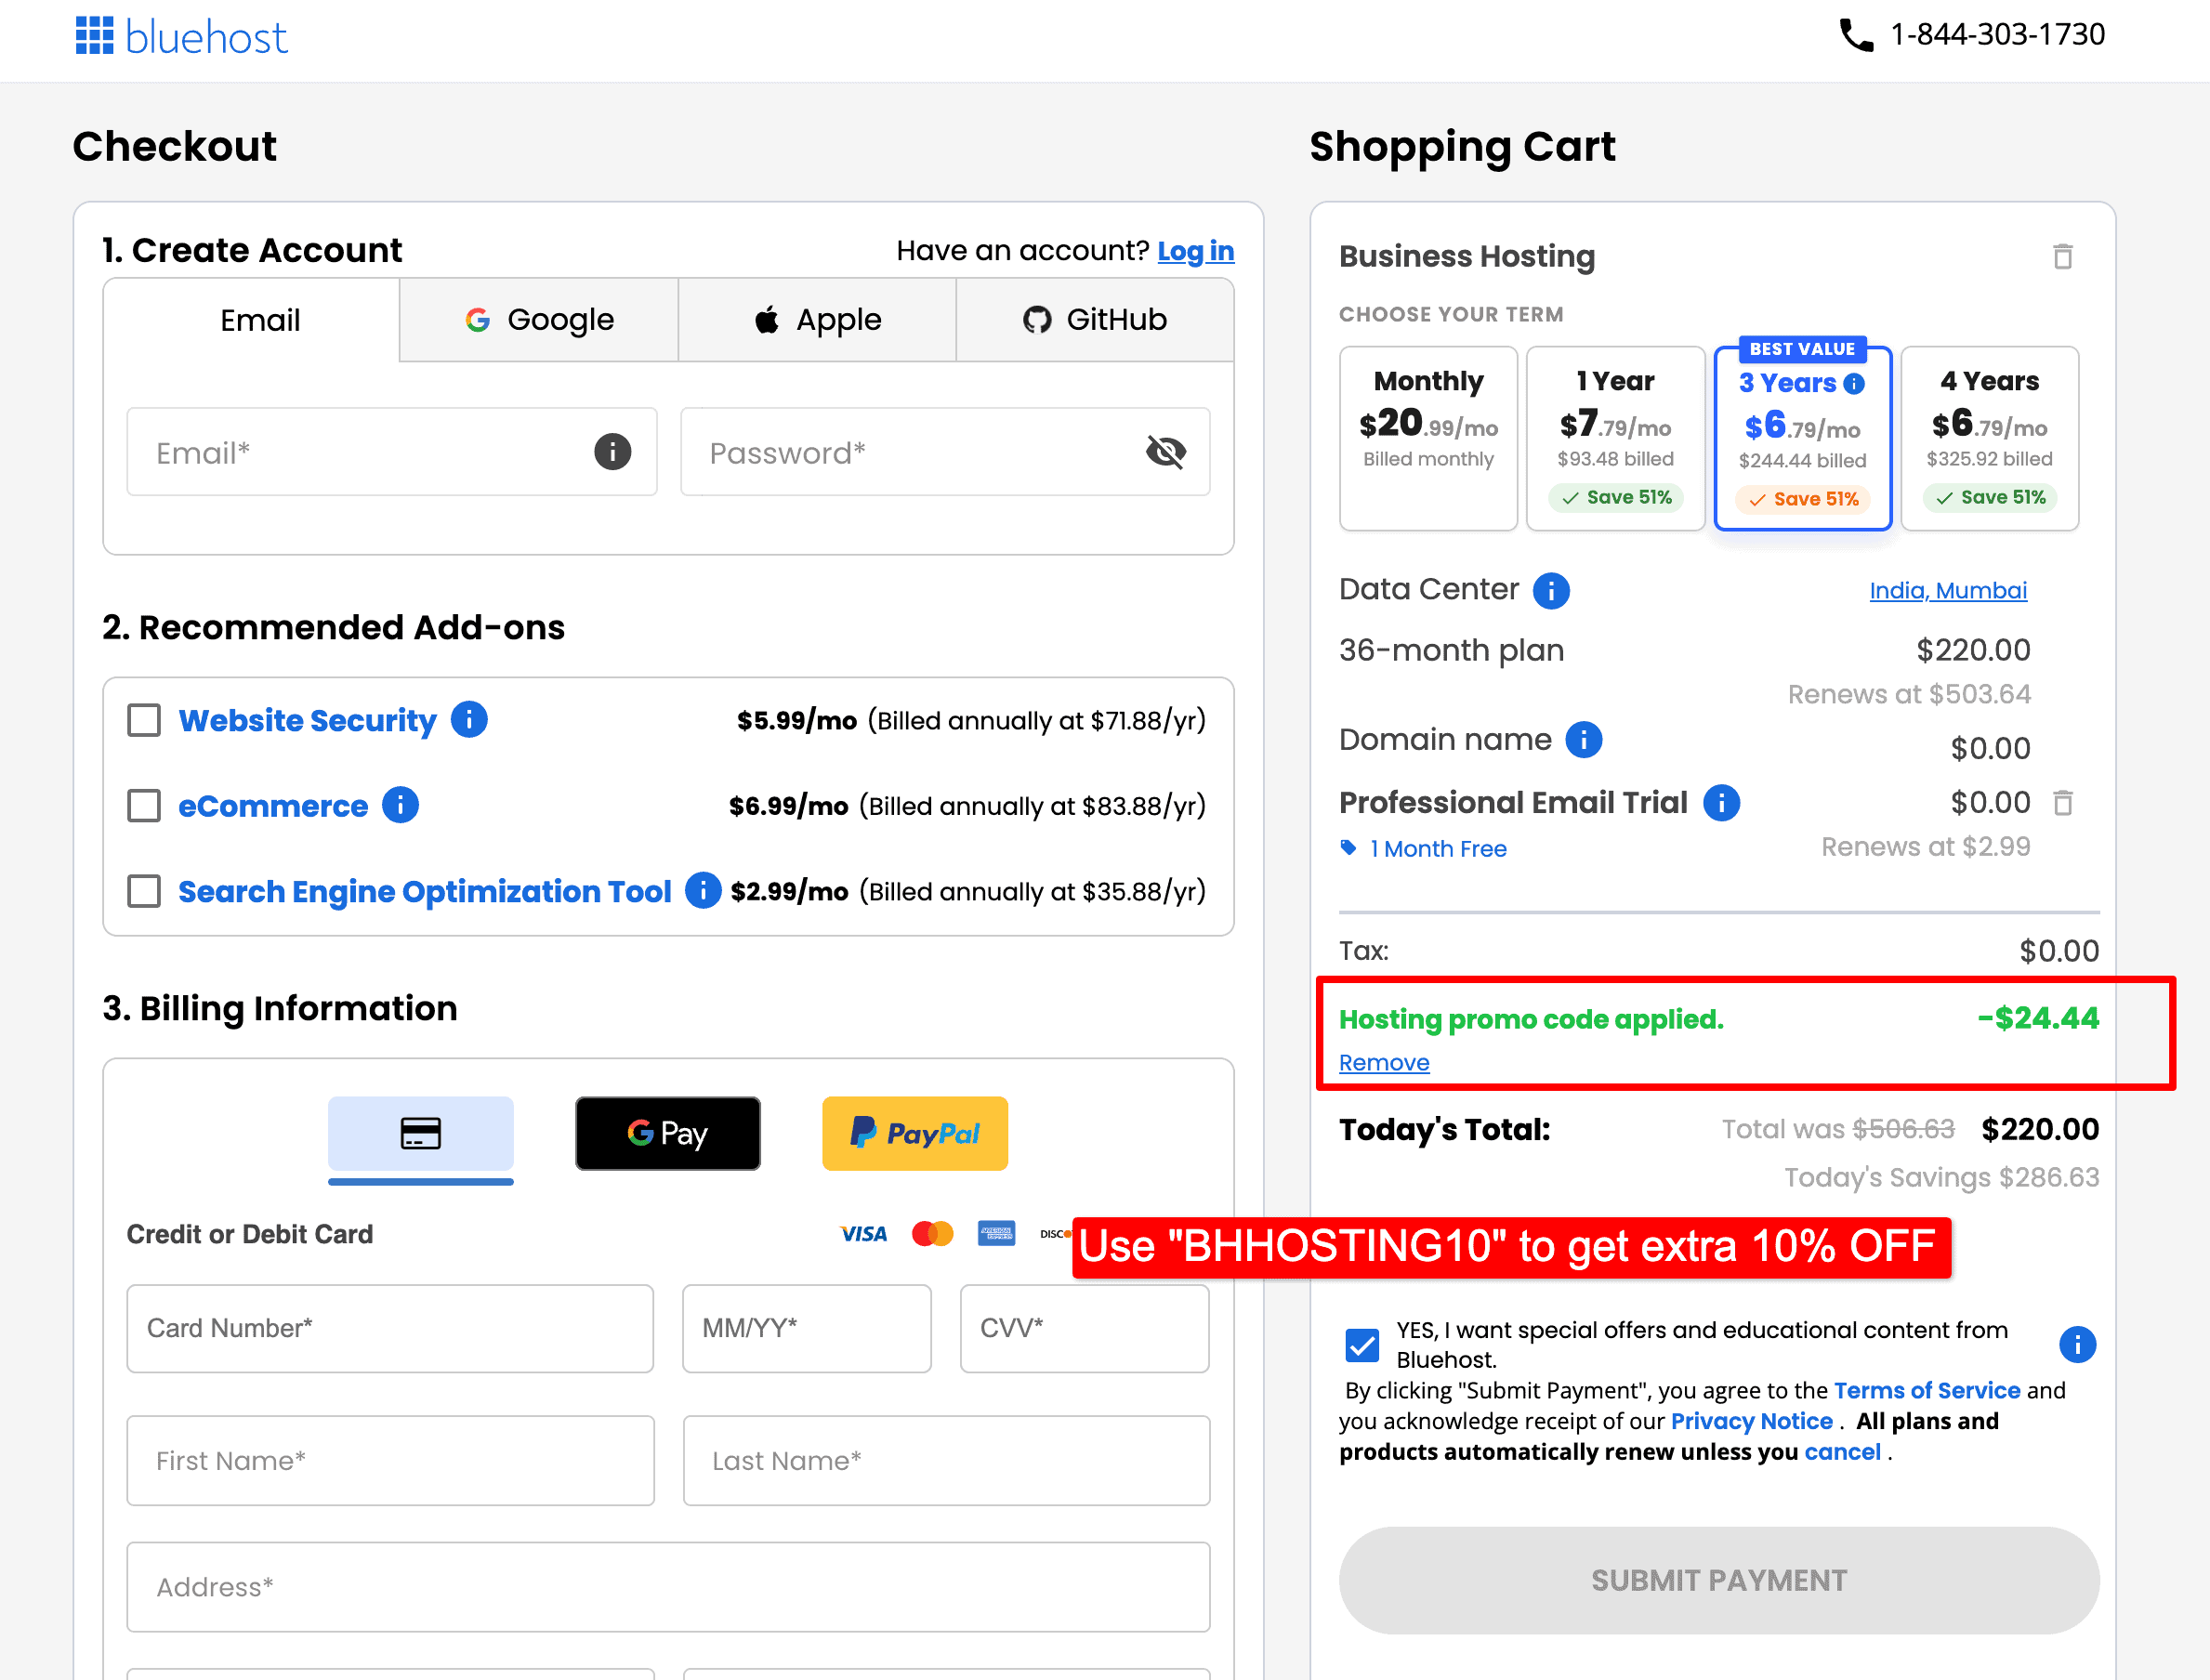Image resolution: width=2210 pixels, height=1680 pixels.
Task: Delete Business Hosting with trash icon
Action: point(2062,256)
